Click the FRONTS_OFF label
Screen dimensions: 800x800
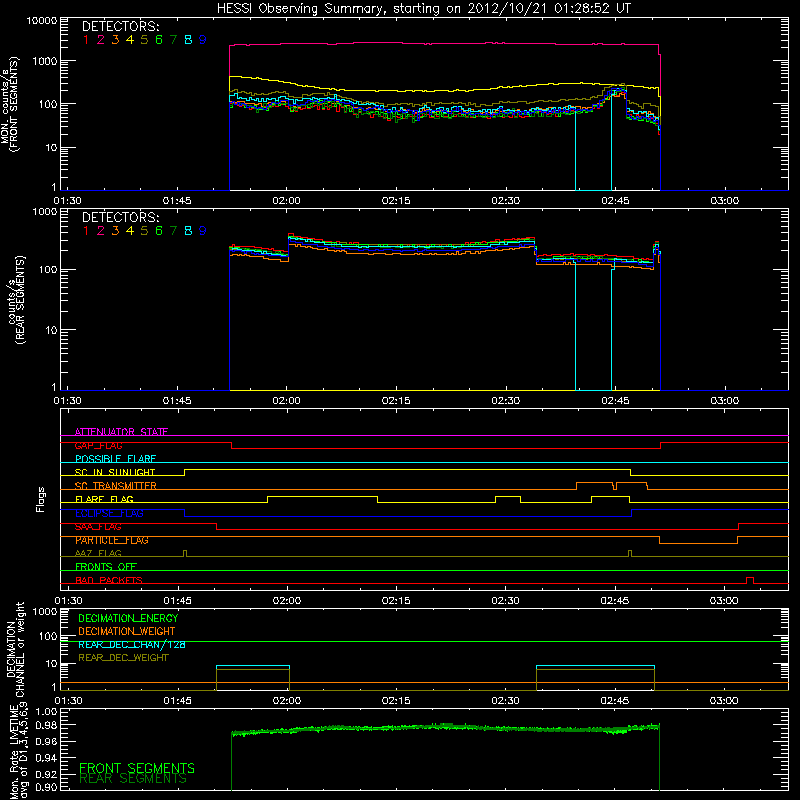(106, 567)
